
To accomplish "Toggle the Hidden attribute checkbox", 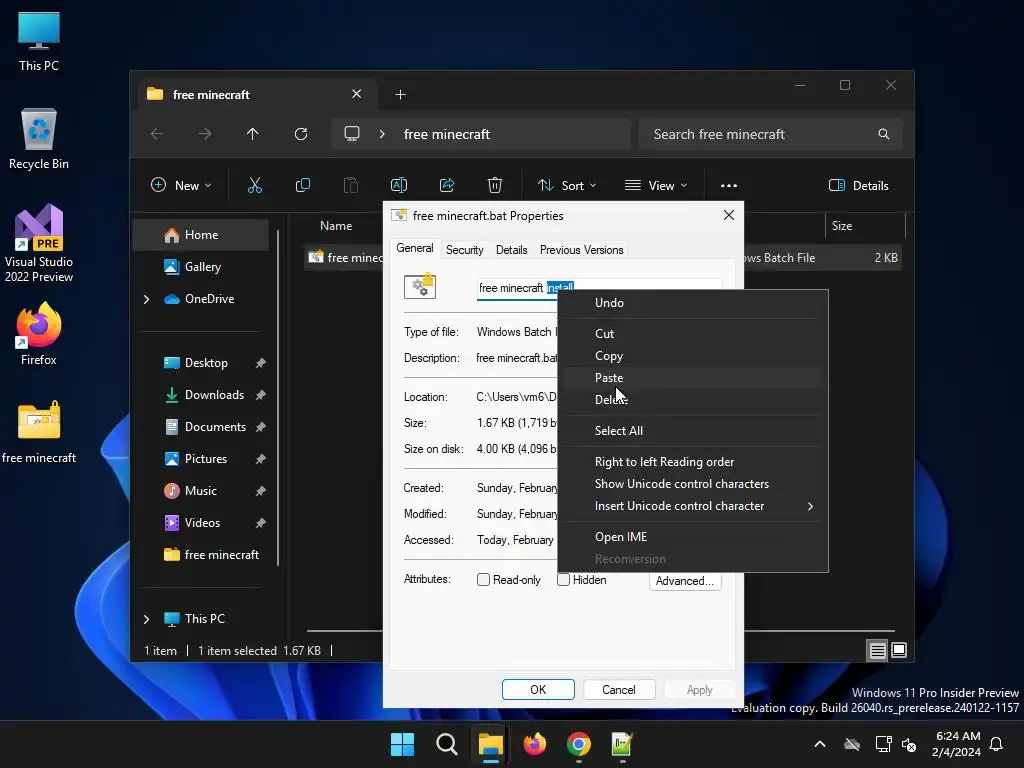I will tap(564, 580).
